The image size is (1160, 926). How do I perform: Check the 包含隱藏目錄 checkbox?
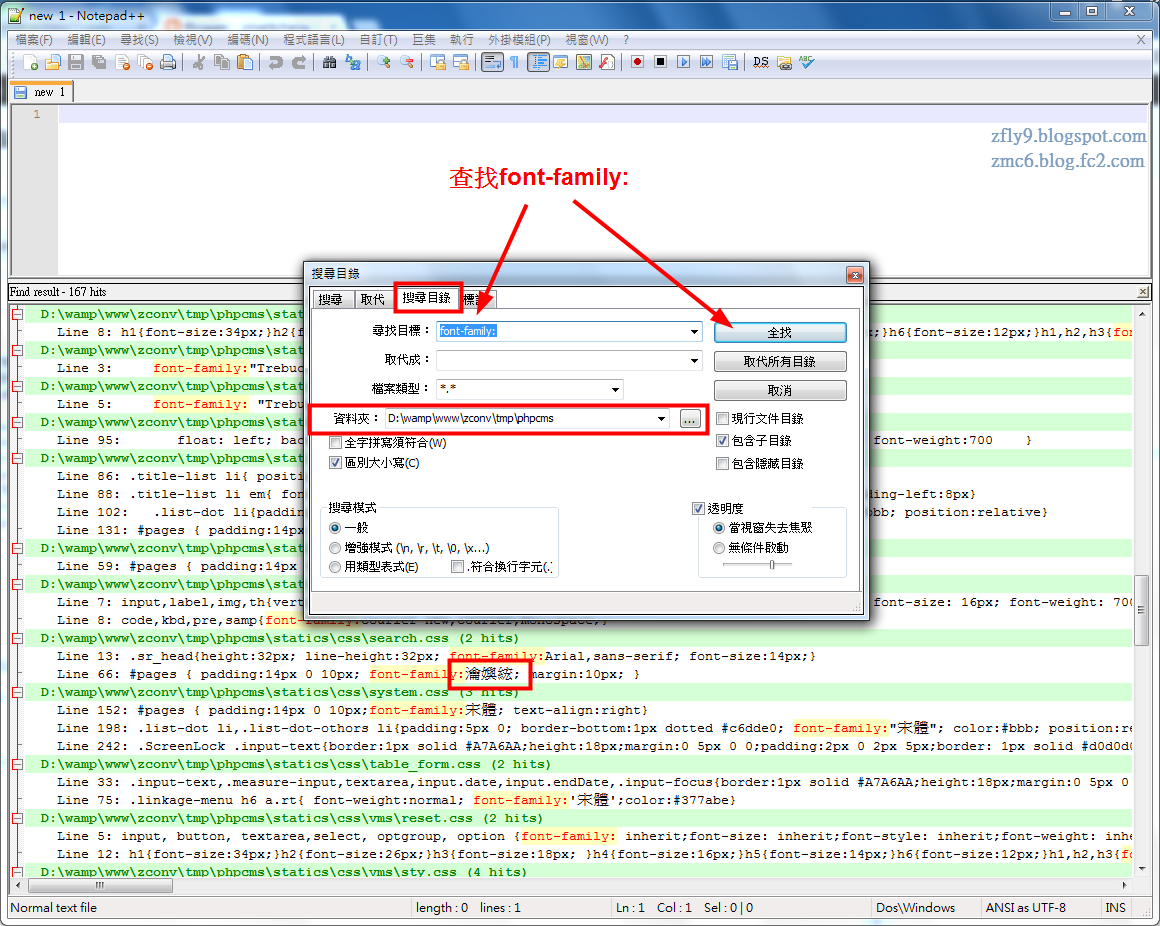(x=723, y=464)
